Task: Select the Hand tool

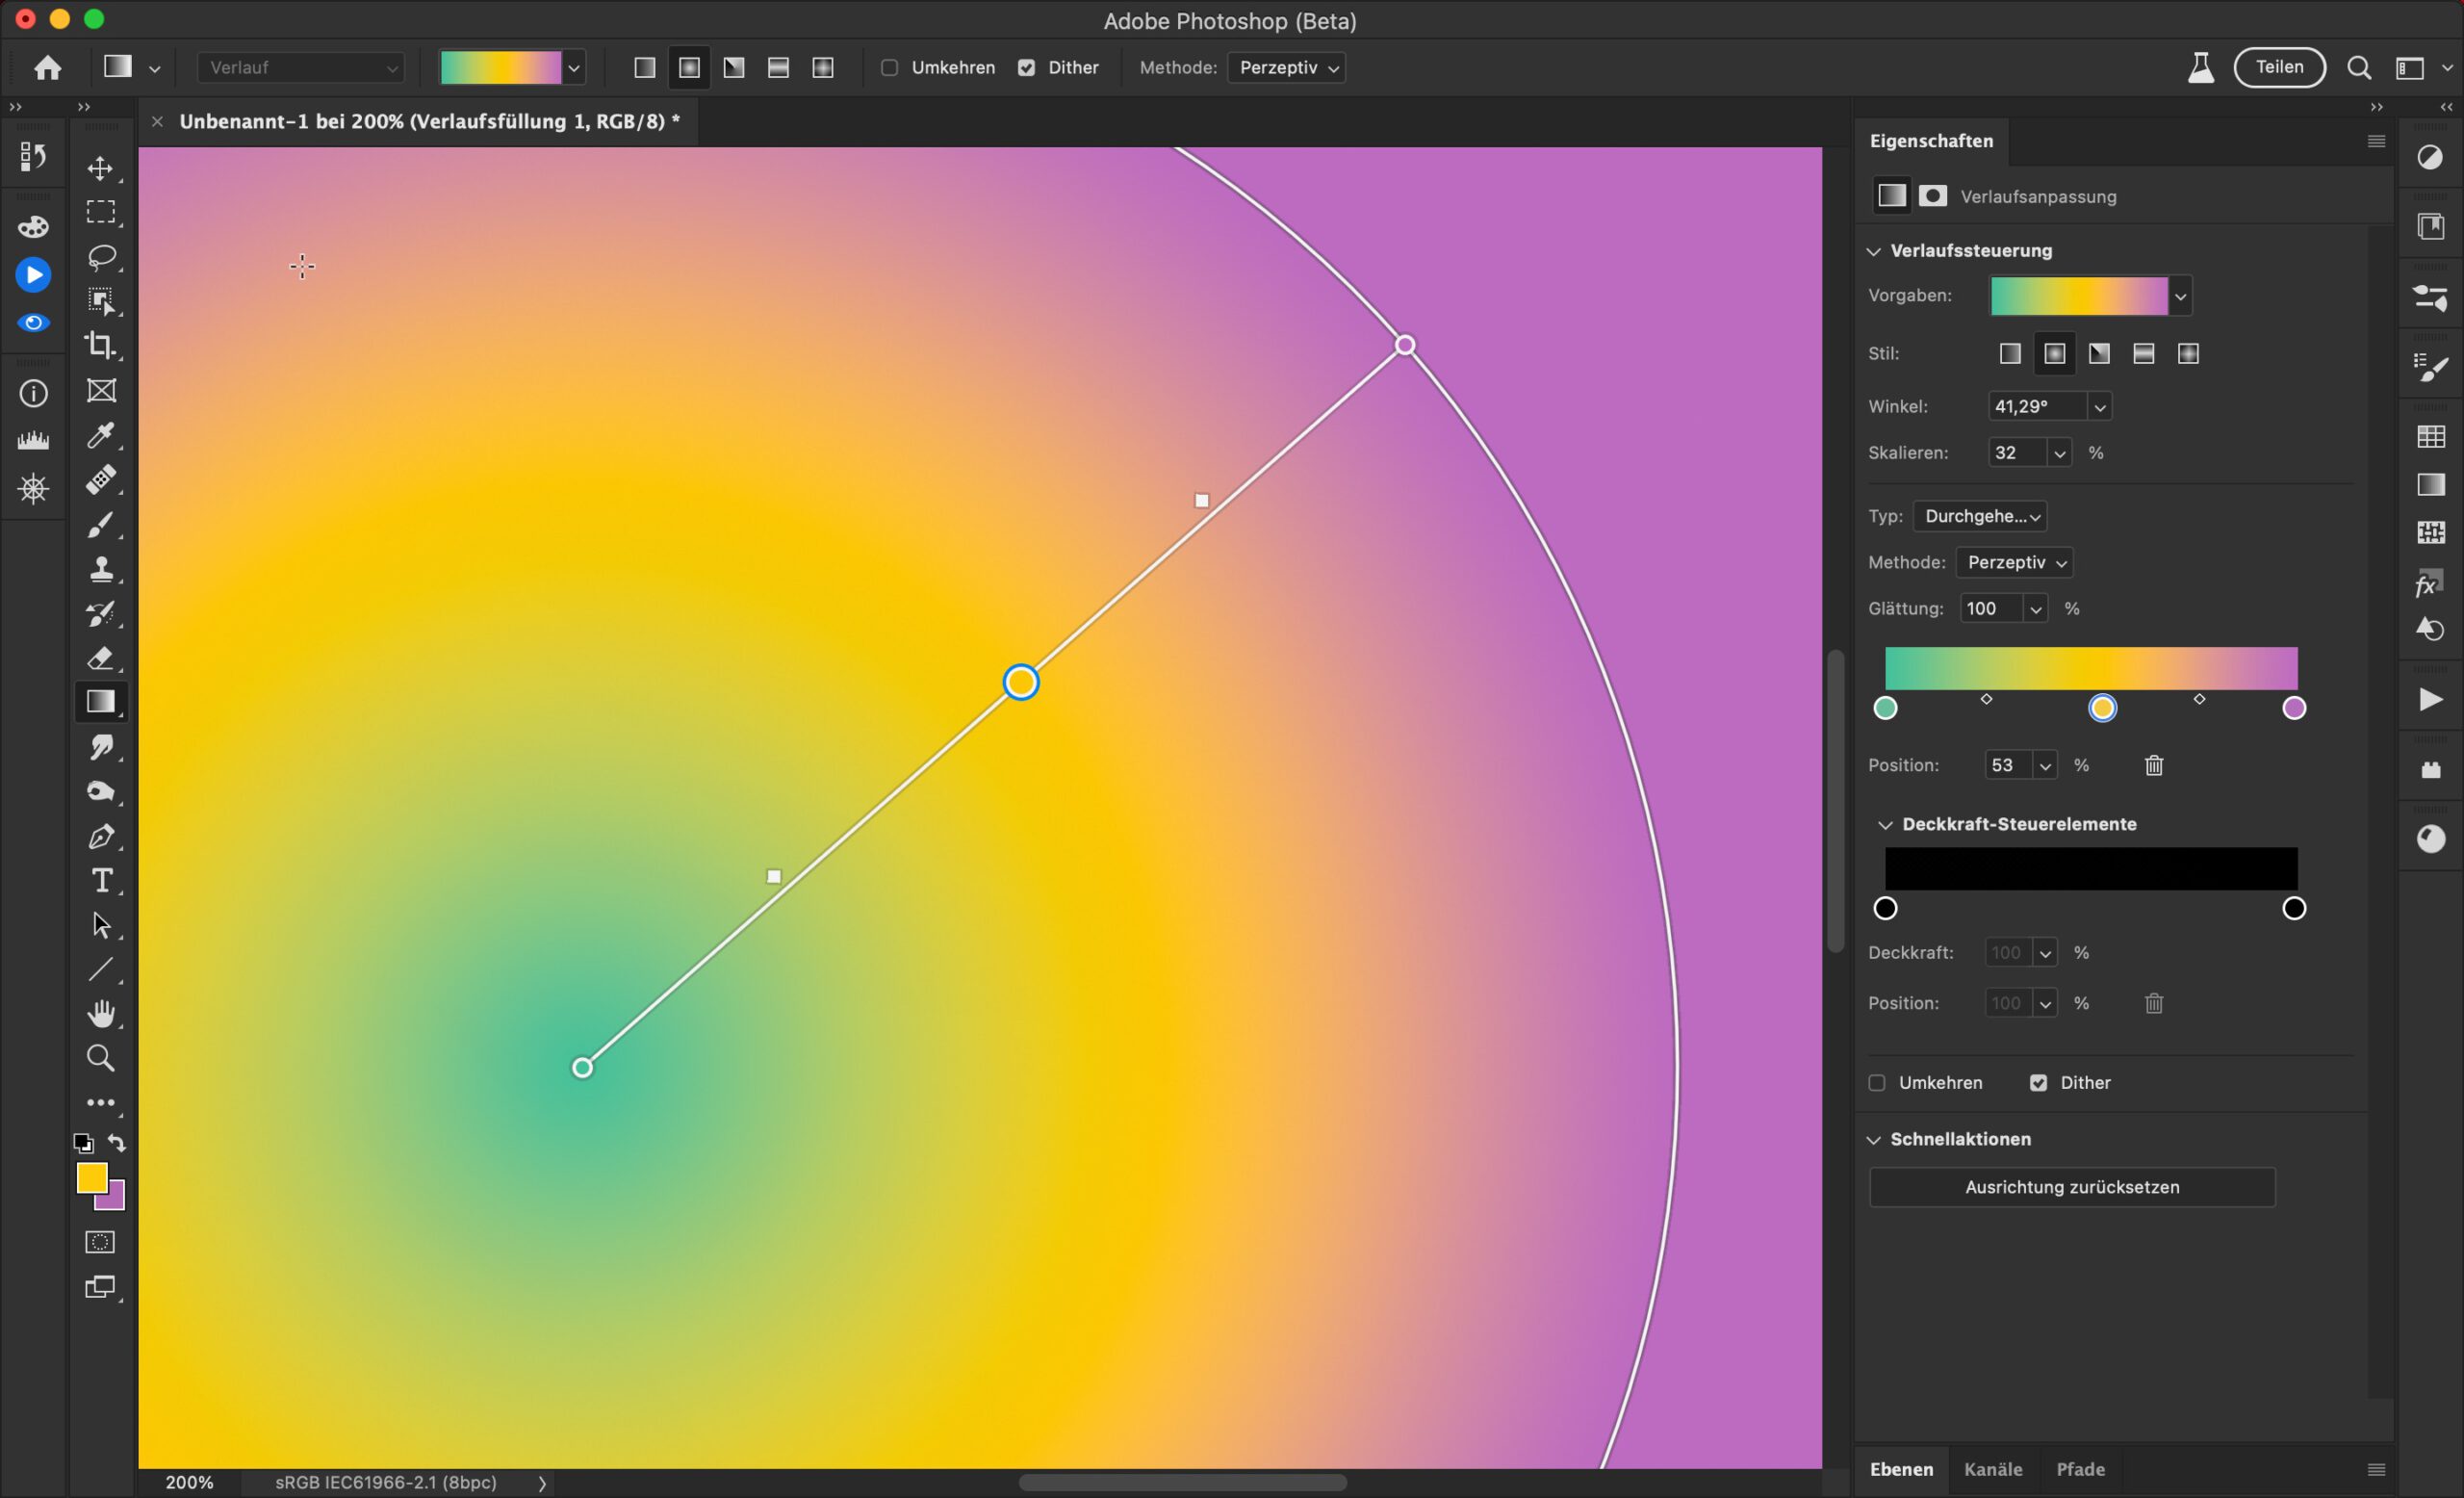Action: tap(100, 1013)
